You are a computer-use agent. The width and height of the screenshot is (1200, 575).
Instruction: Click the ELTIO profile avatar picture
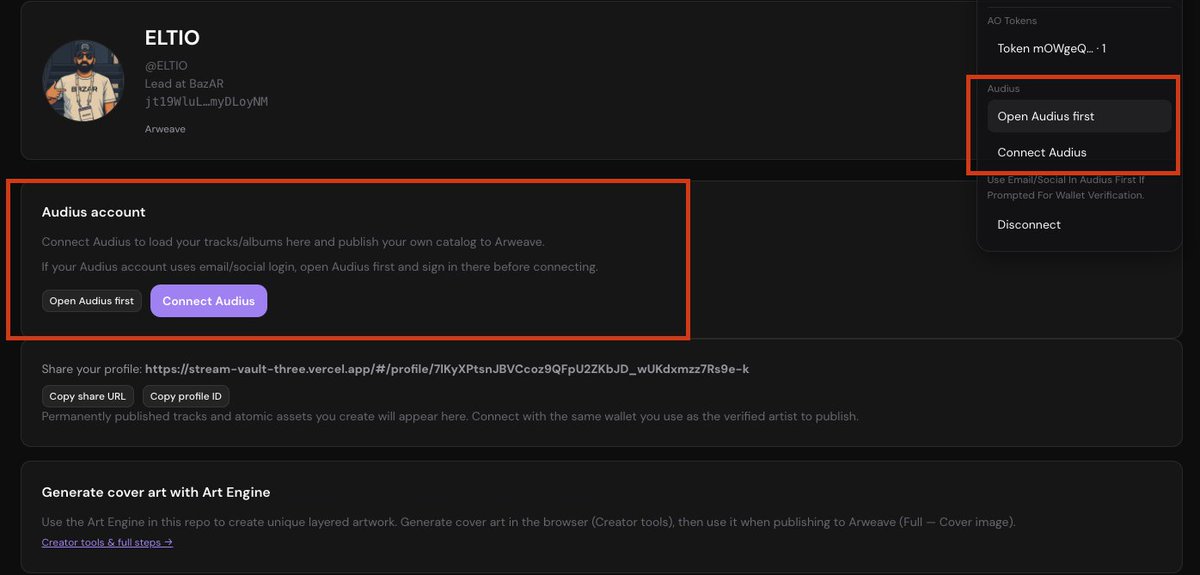coord(82,81)
